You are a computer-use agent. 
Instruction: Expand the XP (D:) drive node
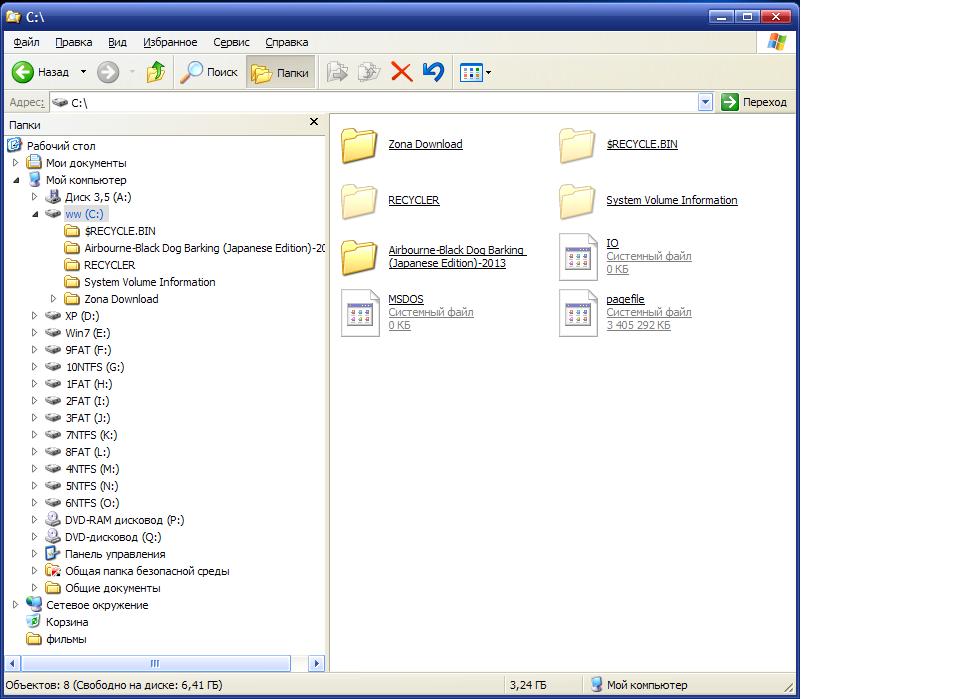tap(35, 316)
